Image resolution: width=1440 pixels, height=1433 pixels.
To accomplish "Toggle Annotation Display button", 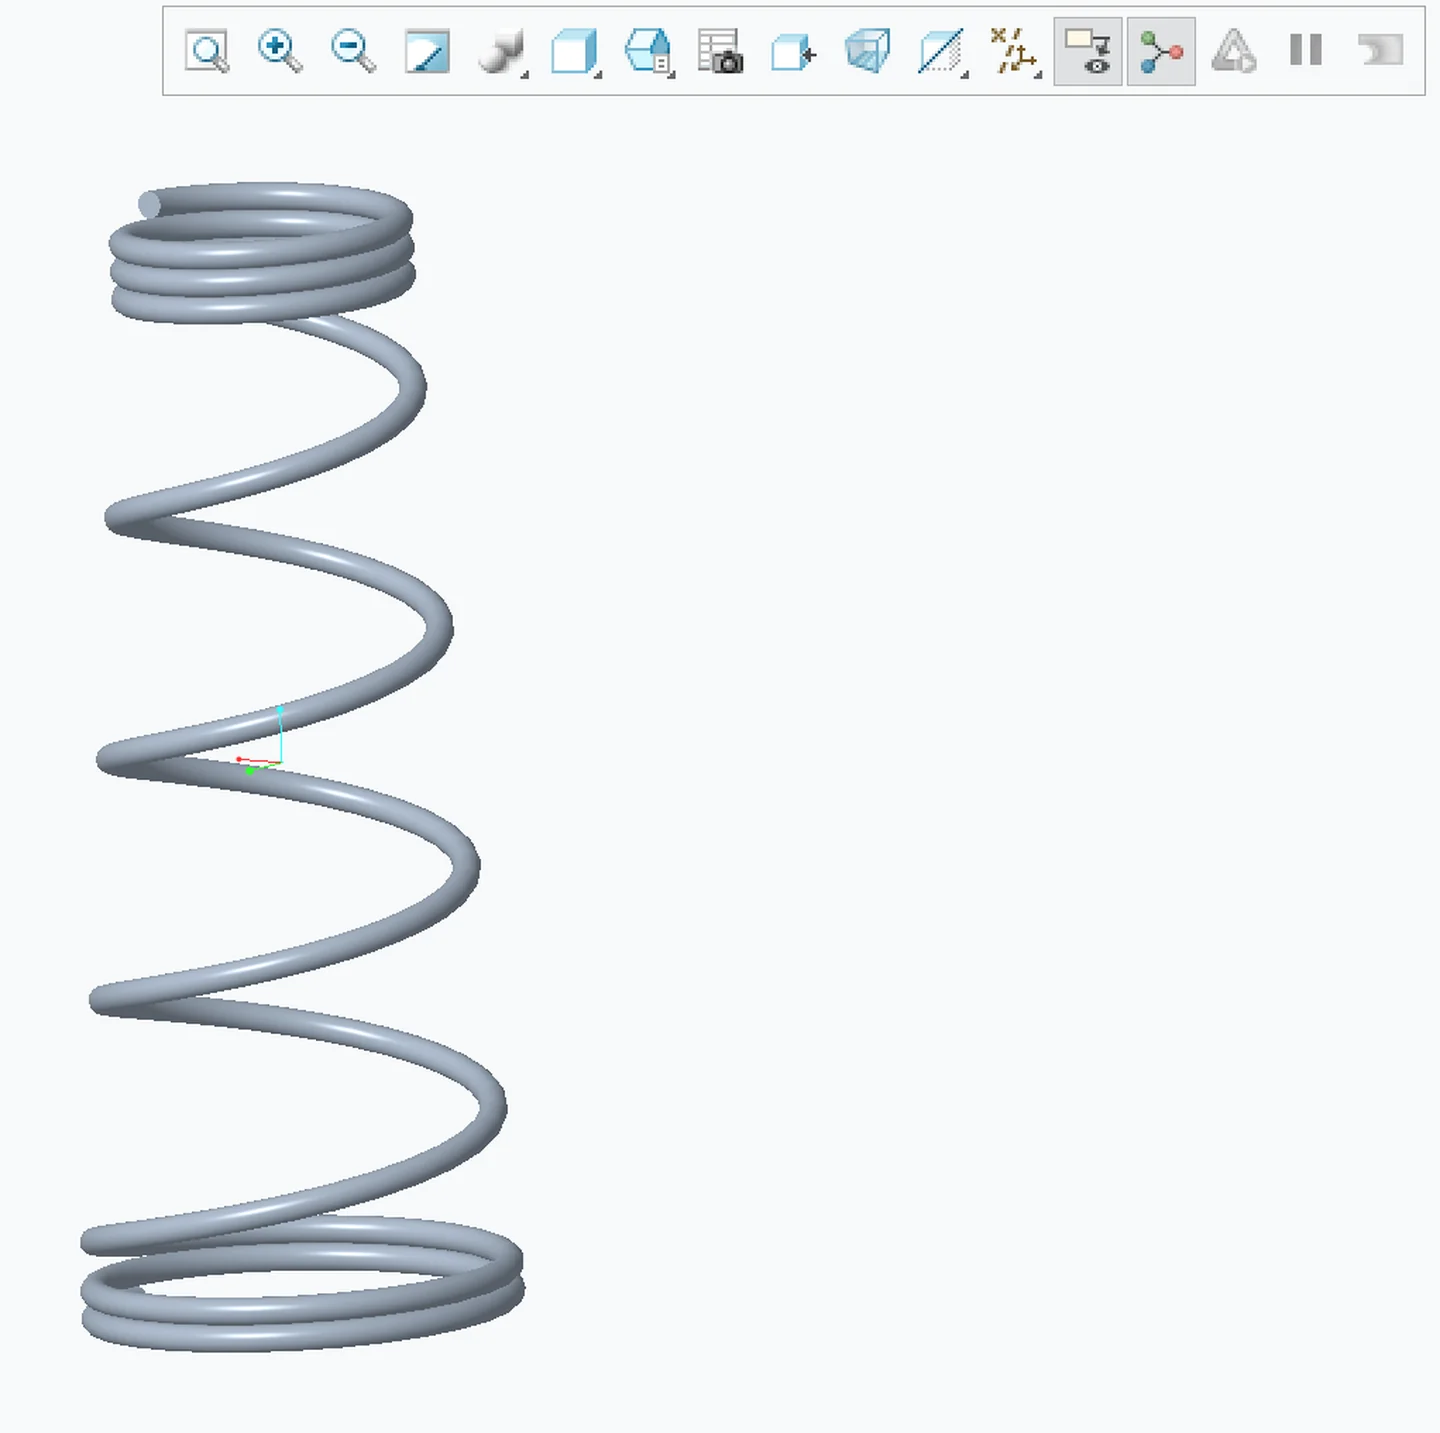I will pos(1088,51).
